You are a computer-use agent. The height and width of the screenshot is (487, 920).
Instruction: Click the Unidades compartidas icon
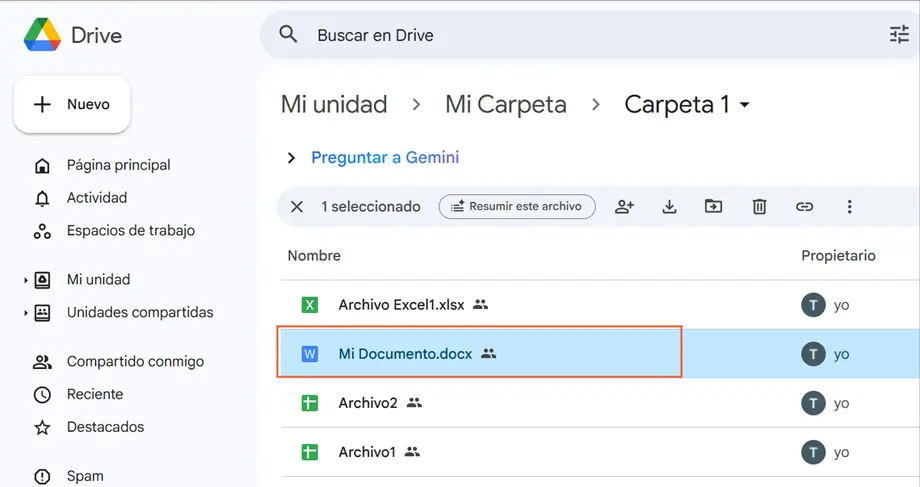point(42,313)
